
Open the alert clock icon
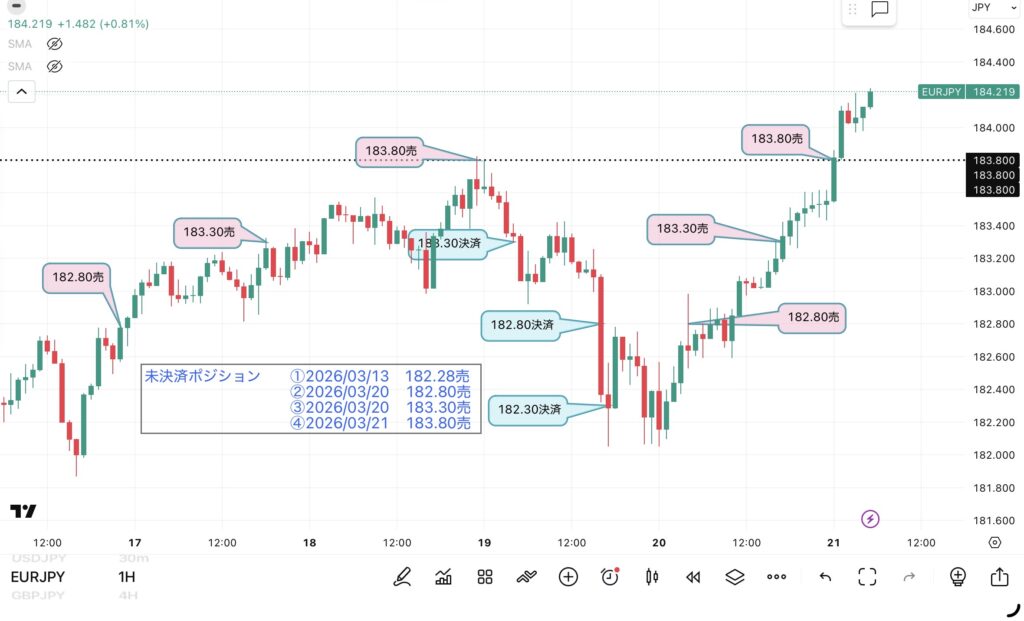(x=610, y=576)
